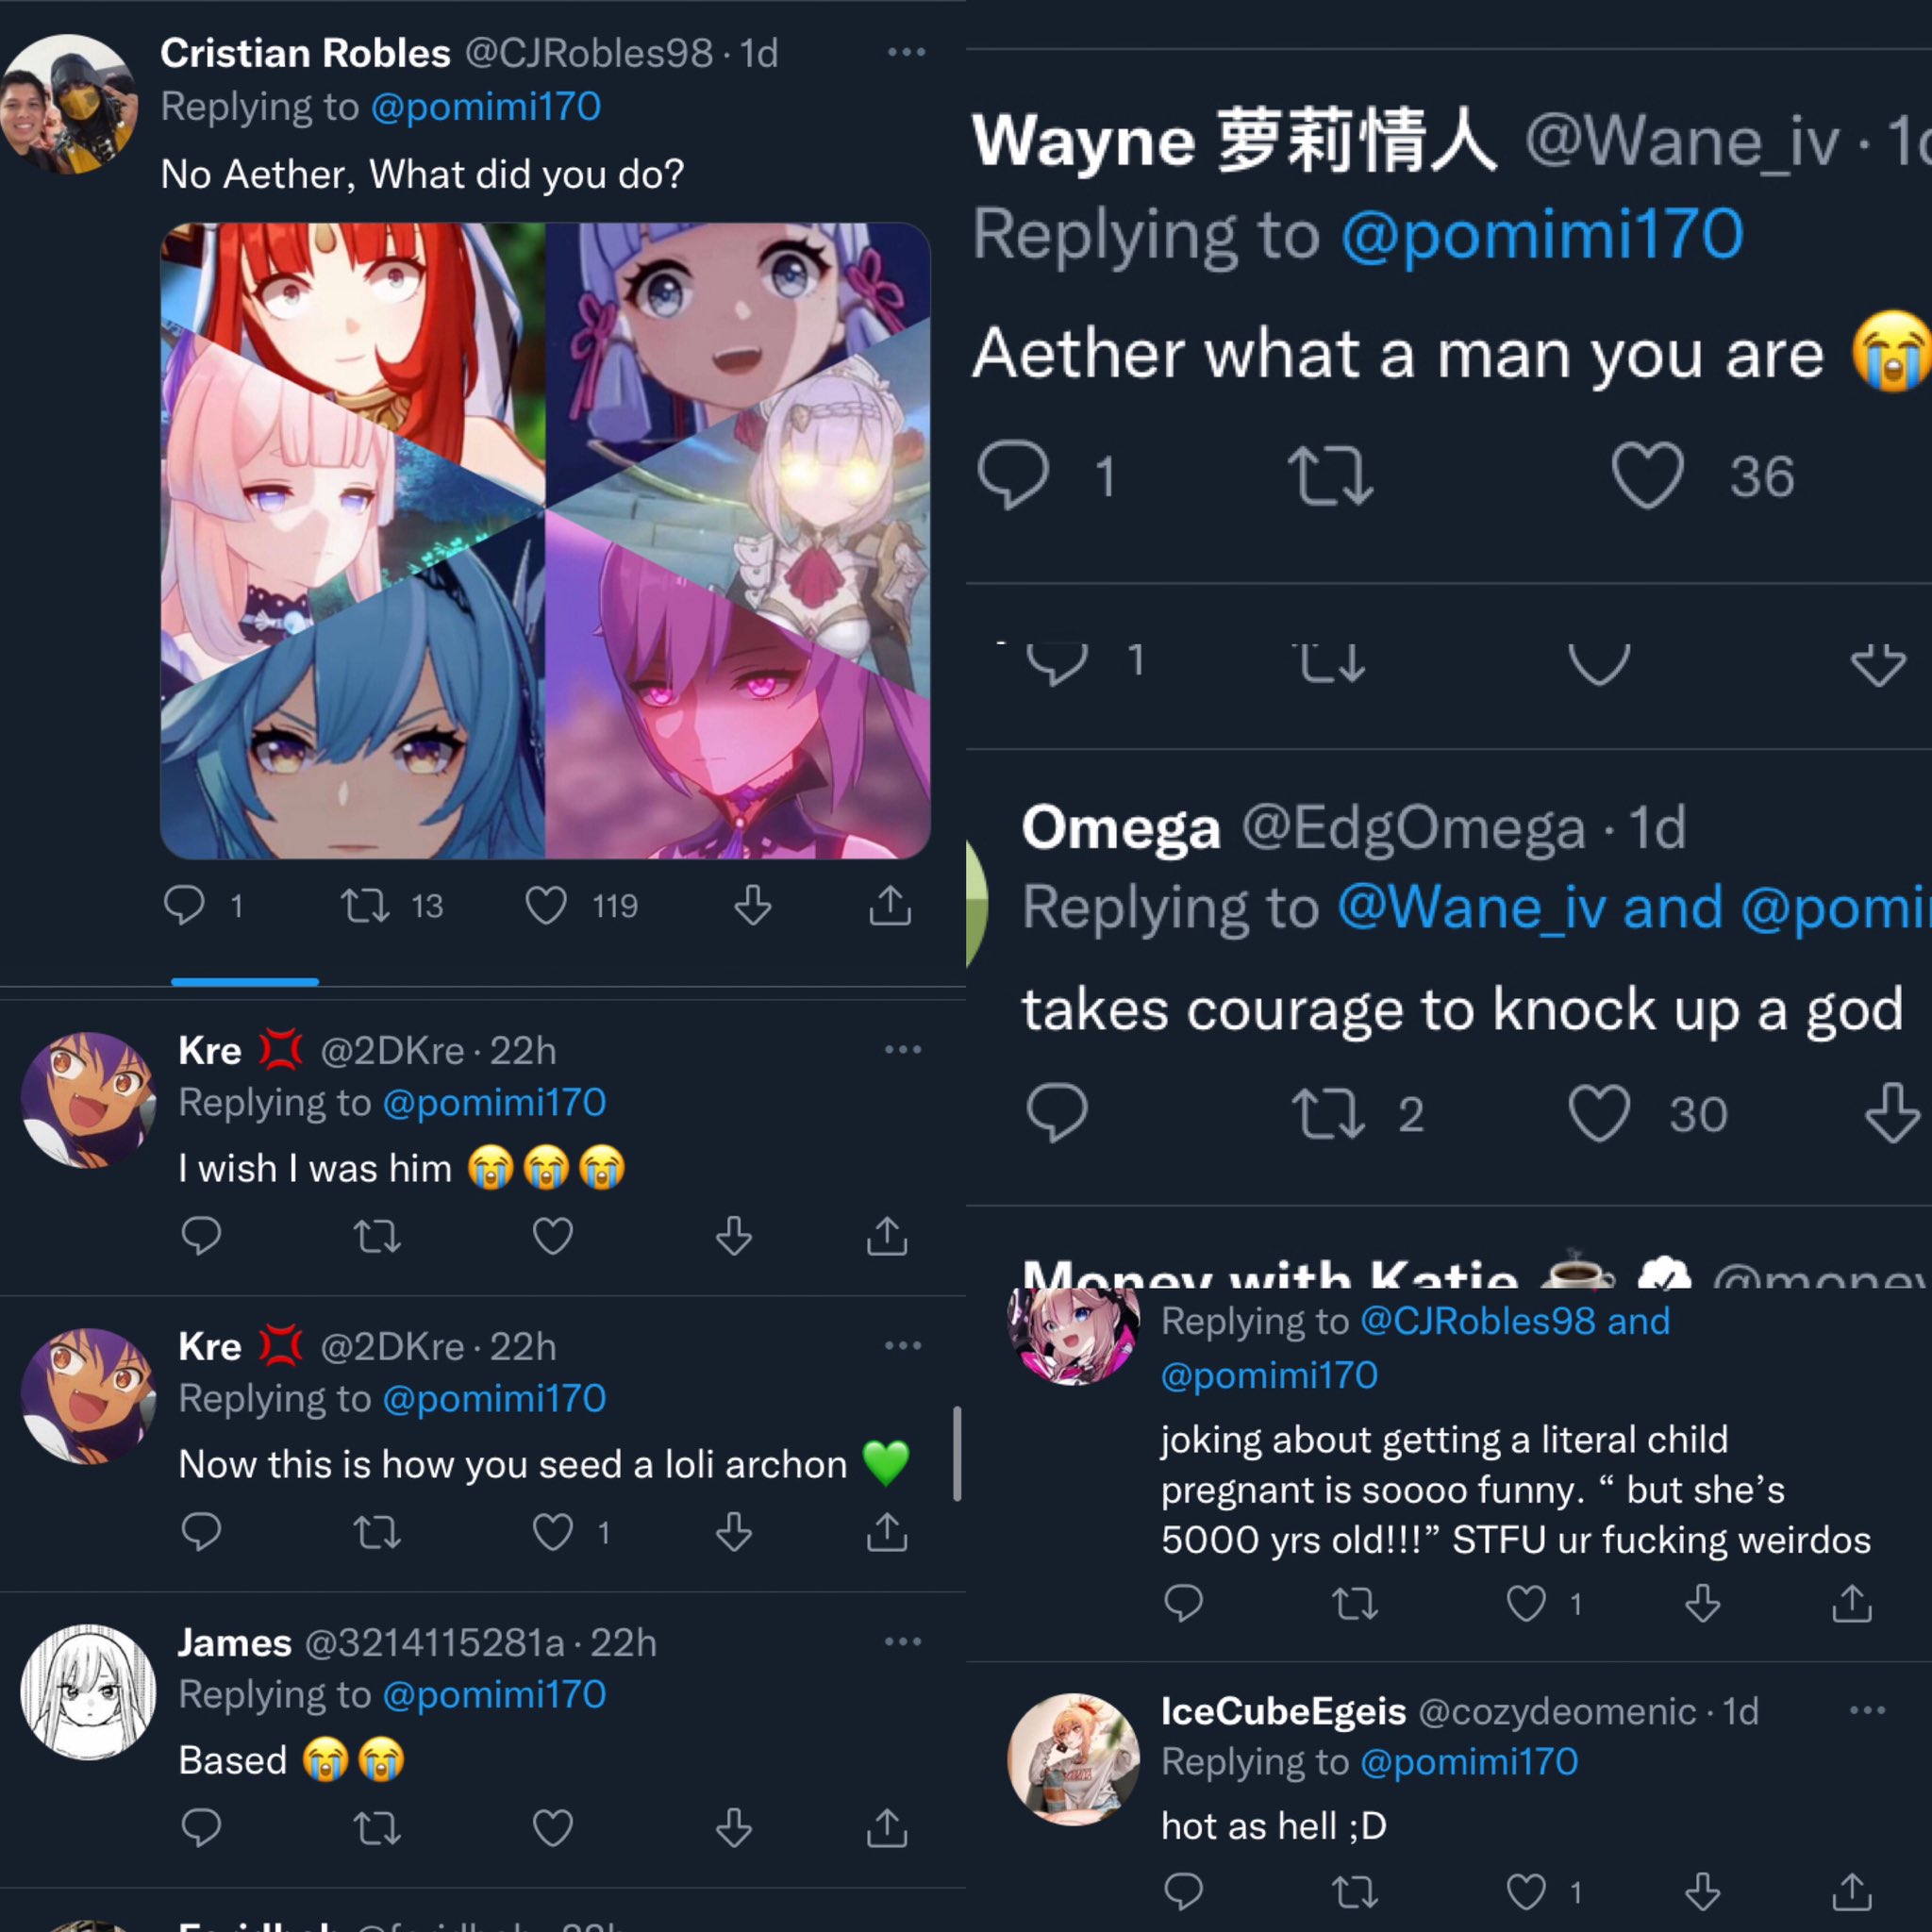Download the collage tweet using the down-arrow icon
This screenshot has width=1932, height=1932.
pyautogui.click(x=753, y=905)
